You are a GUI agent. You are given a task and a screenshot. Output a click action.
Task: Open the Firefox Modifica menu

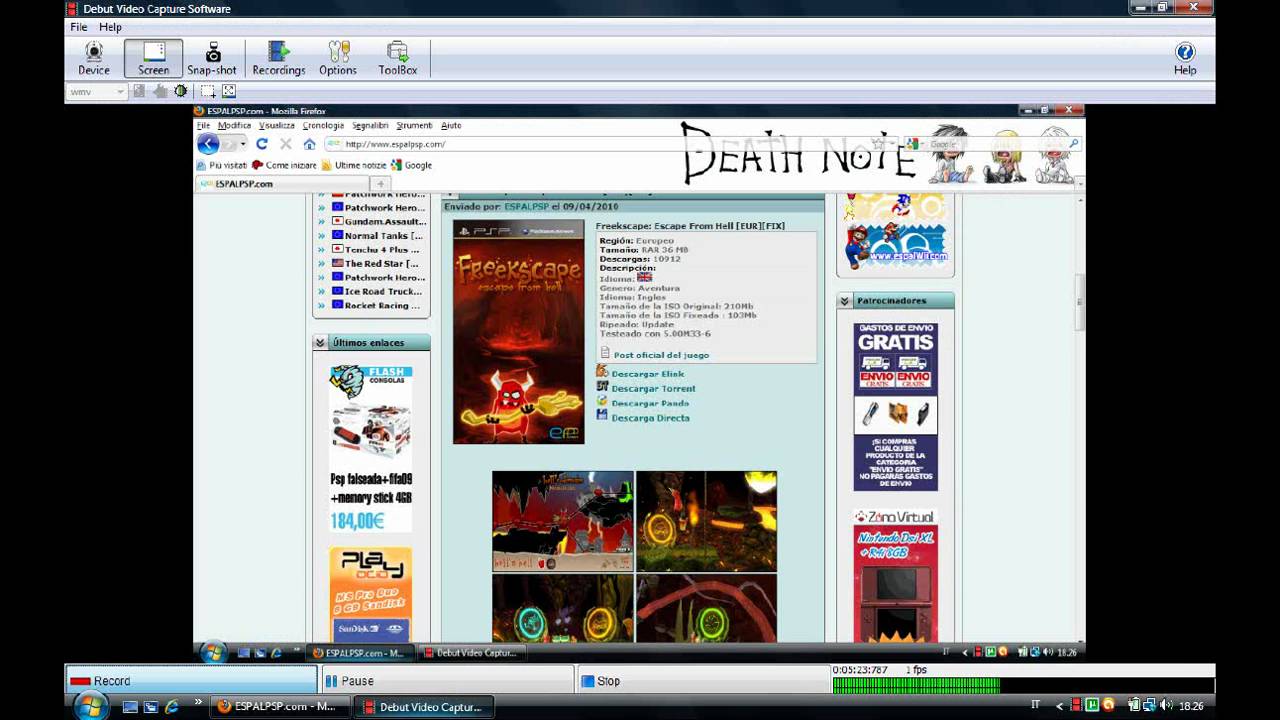(234, 125)
